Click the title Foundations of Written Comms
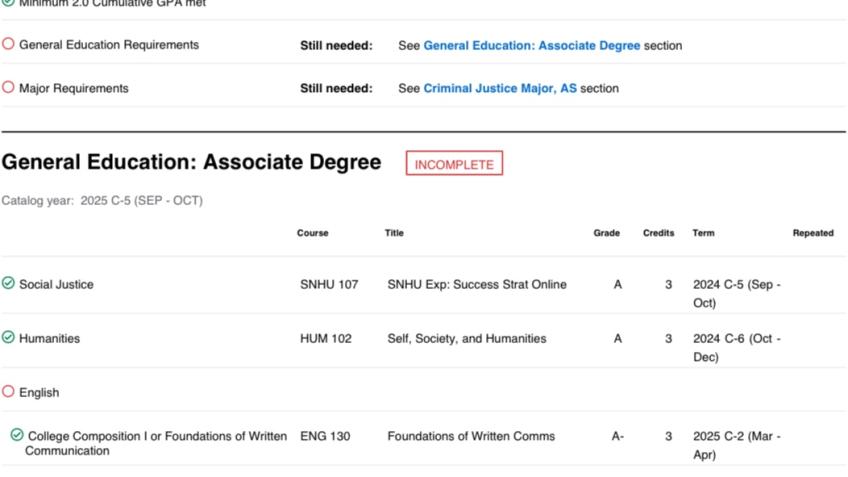Screen dimensions: 848x477 471,436
